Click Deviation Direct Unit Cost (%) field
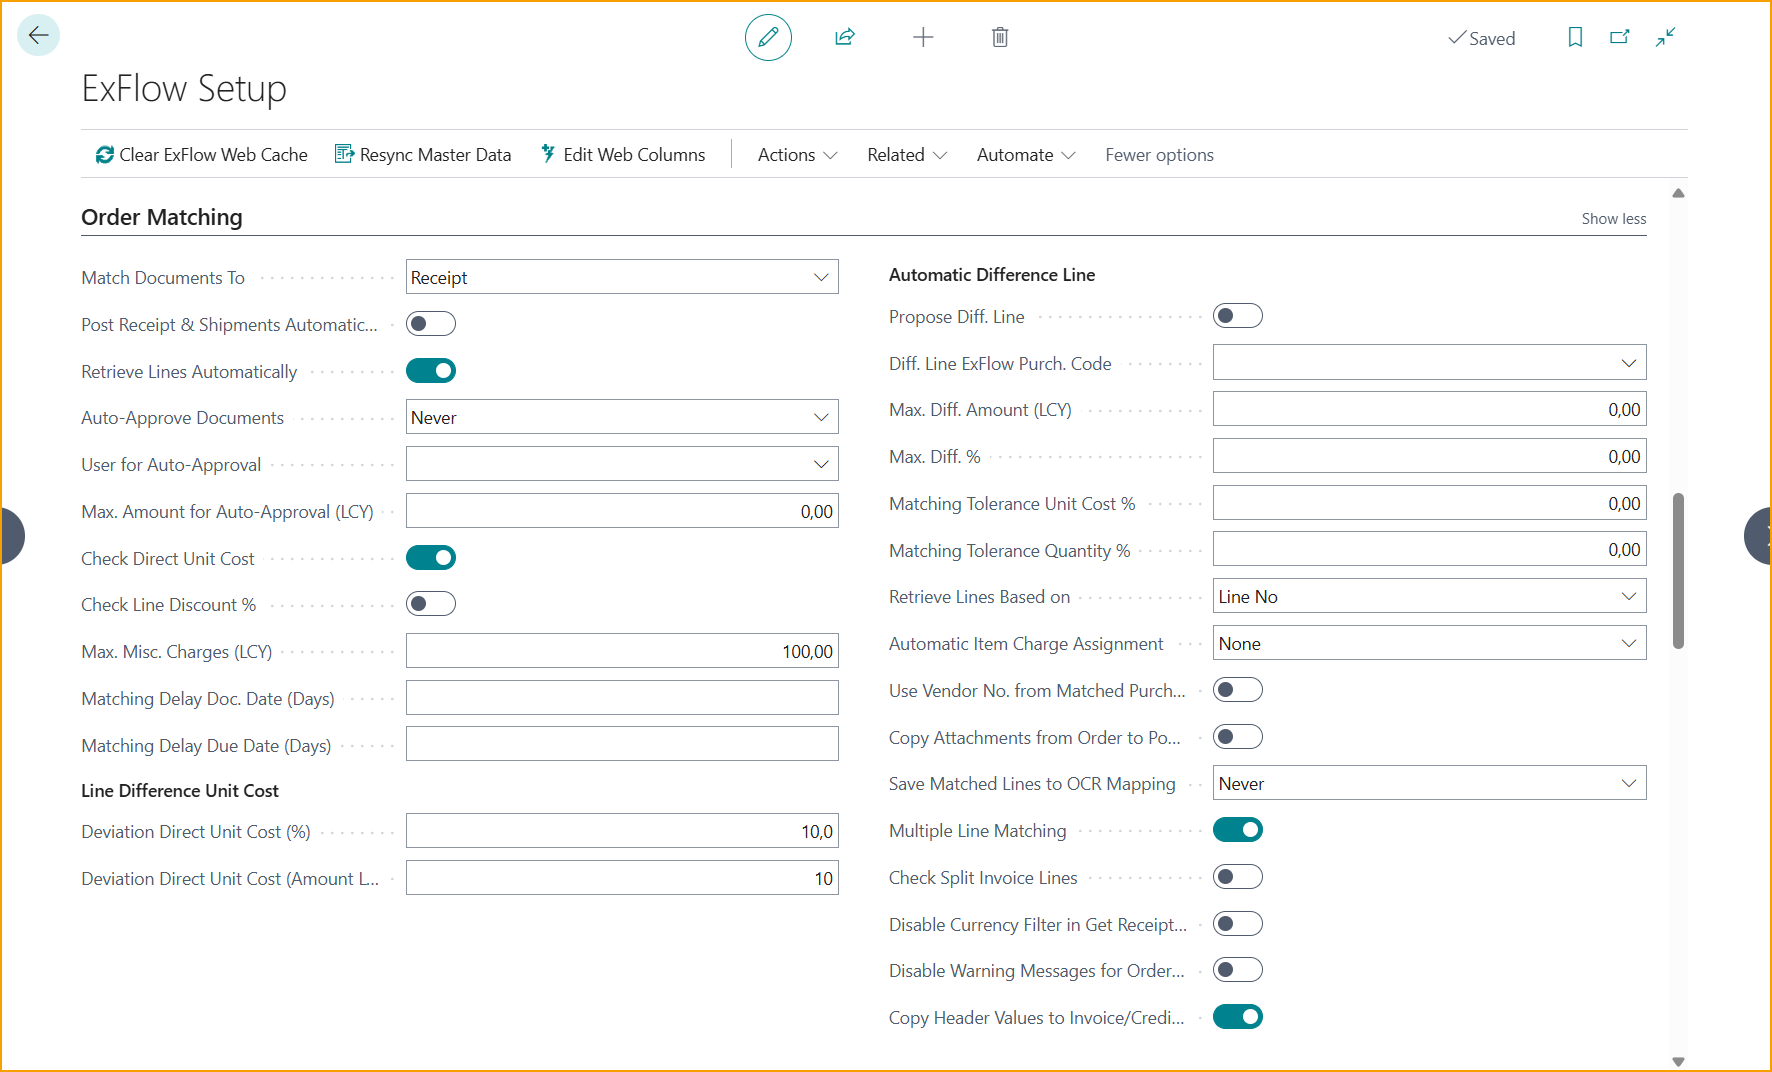Viewport: 1772px width, 1072px height. coord(622,831)
